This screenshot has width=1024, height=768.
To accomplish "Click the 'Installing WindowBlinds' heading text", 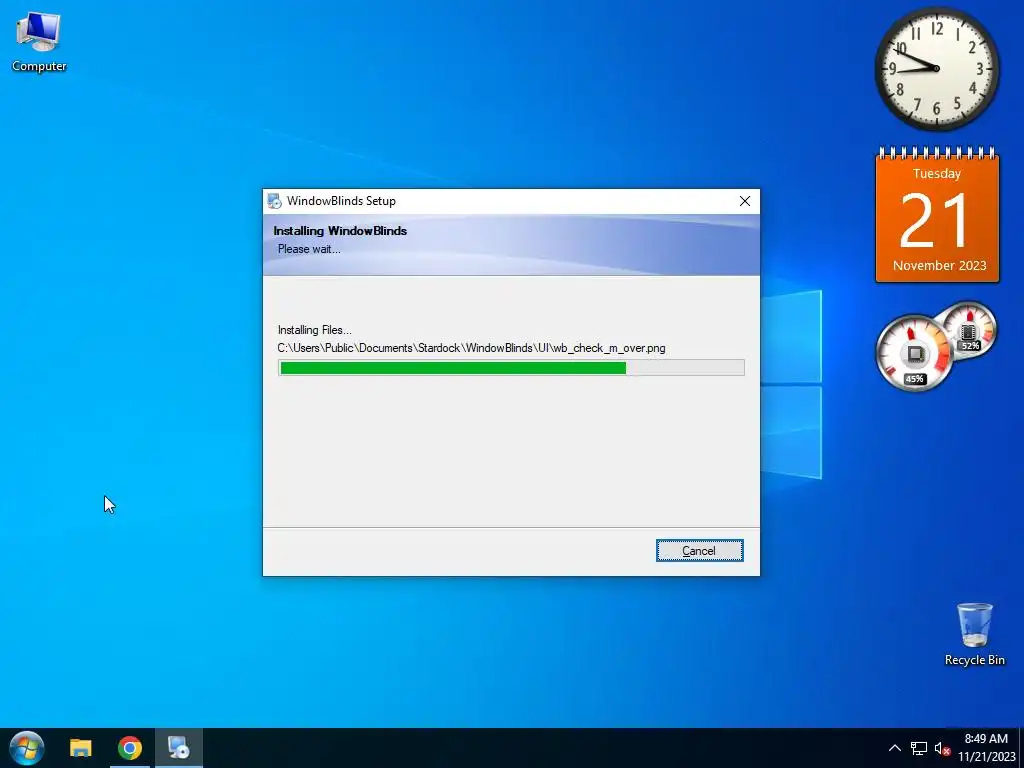I will tap(340, 231).
